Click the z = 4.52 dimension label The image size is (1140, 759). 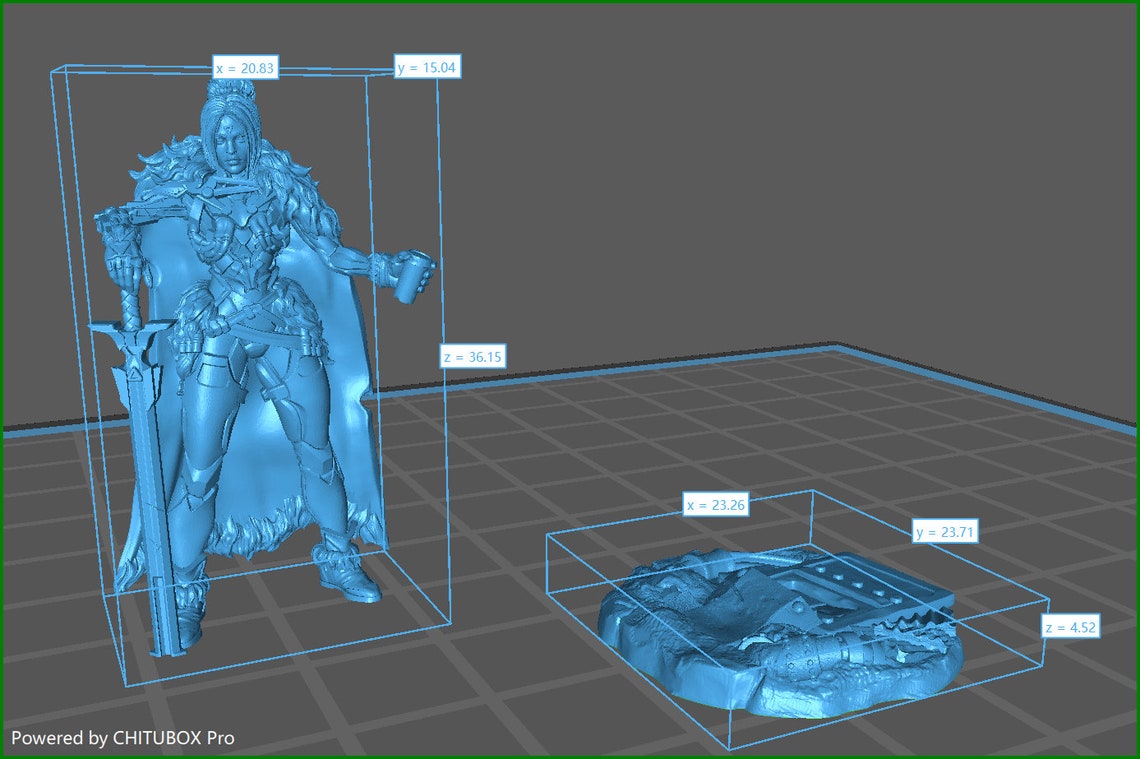coord(1069,628)
